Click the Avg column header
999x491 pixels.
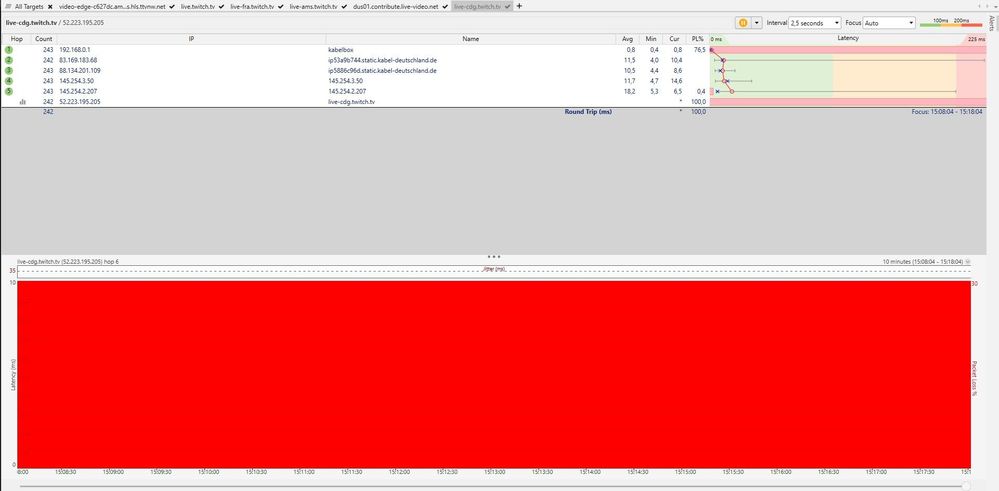tap(628, 39)
